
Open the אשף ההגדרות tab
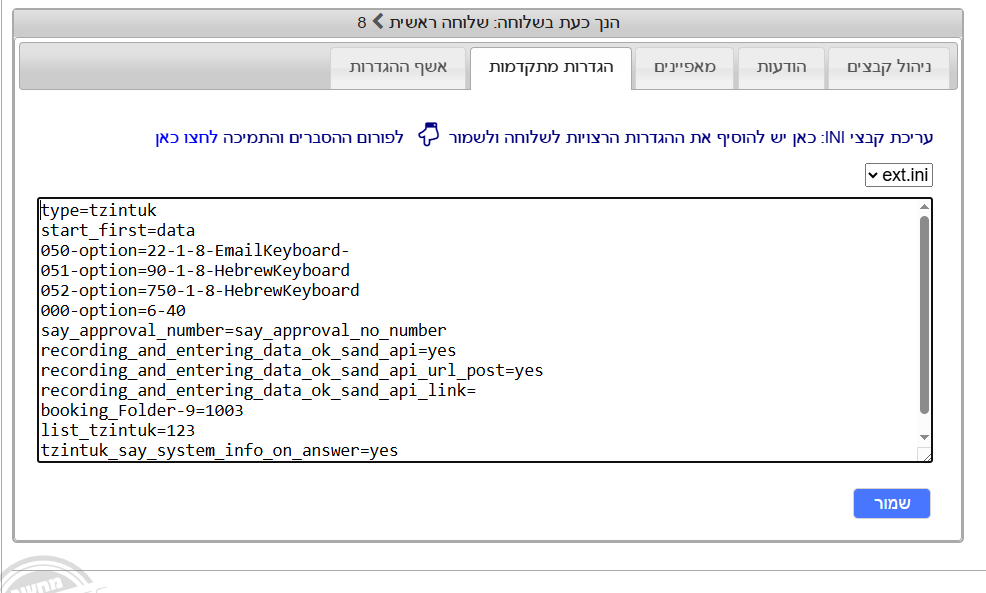[x=399, y=67]
